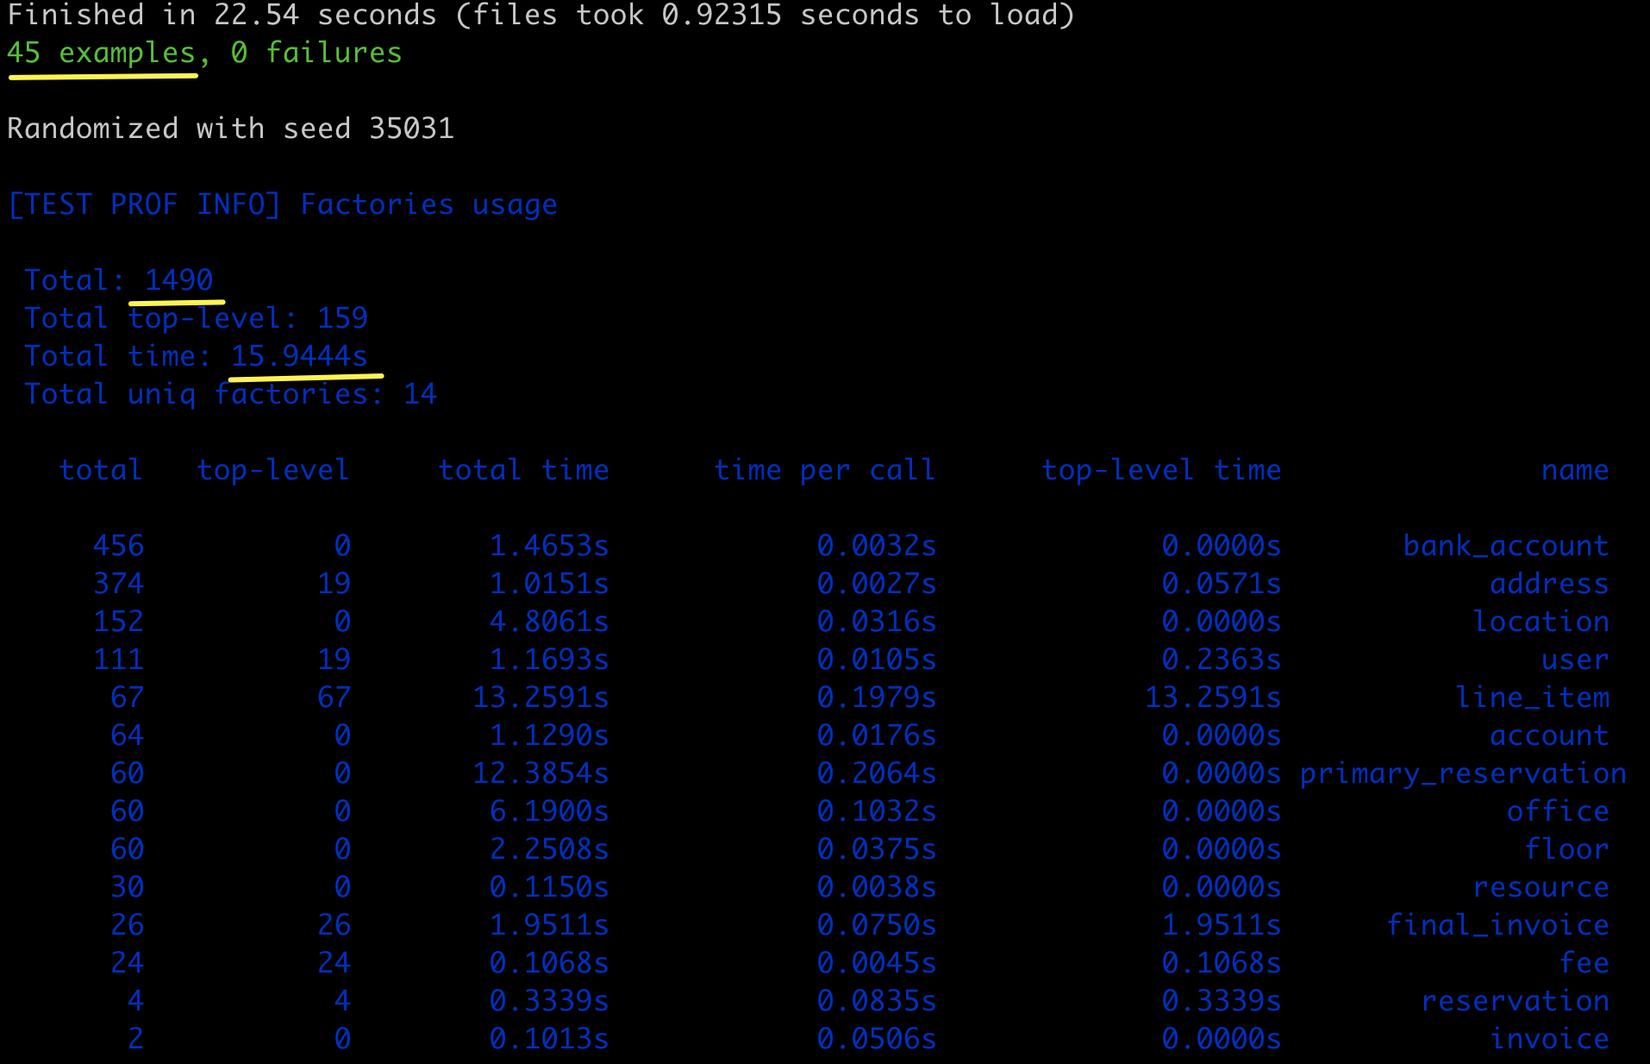
Task: Select the "Total top-level: 159" line
Action: point(196,319)
